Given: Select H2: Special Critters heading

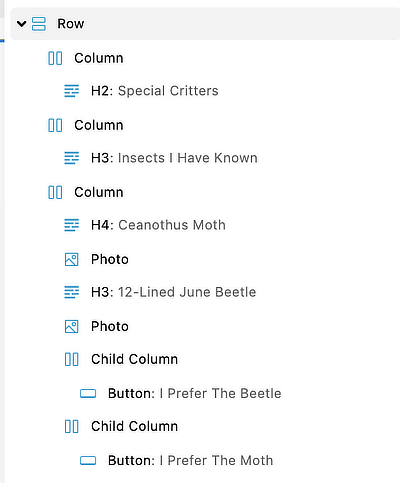Looking at the screenshot, I should 155,91.
